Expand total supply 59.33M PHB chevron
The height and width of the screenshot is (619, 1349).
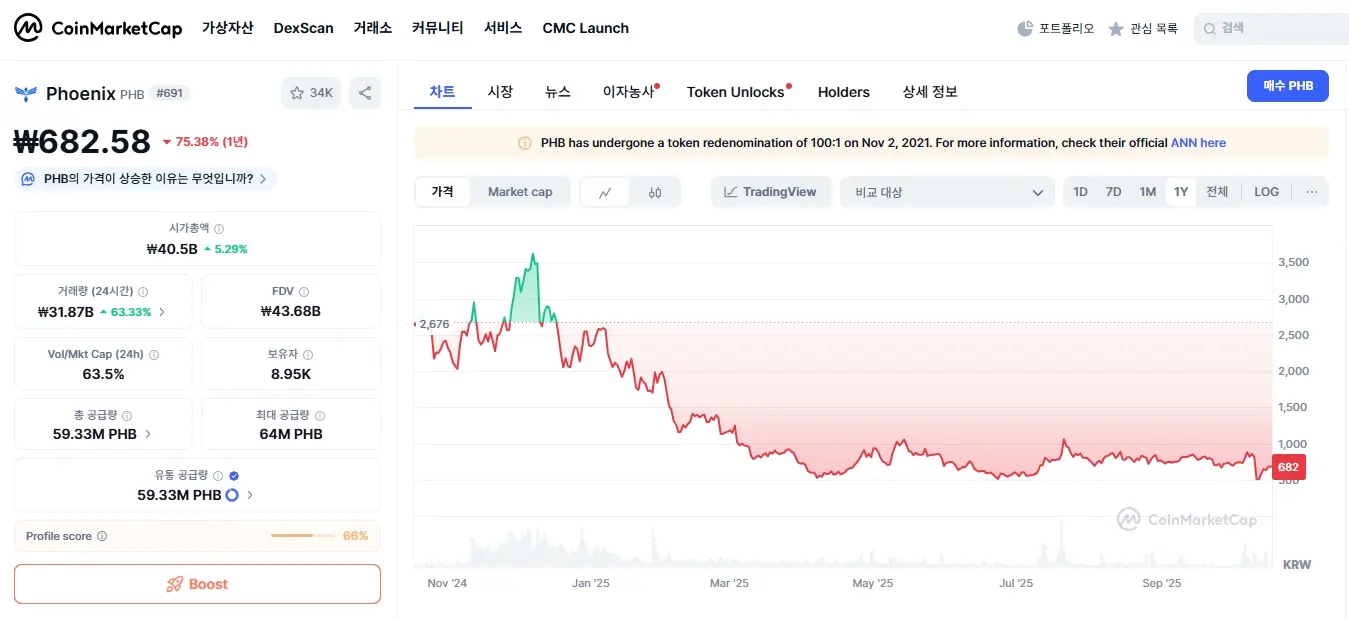[x=148, y=434]
